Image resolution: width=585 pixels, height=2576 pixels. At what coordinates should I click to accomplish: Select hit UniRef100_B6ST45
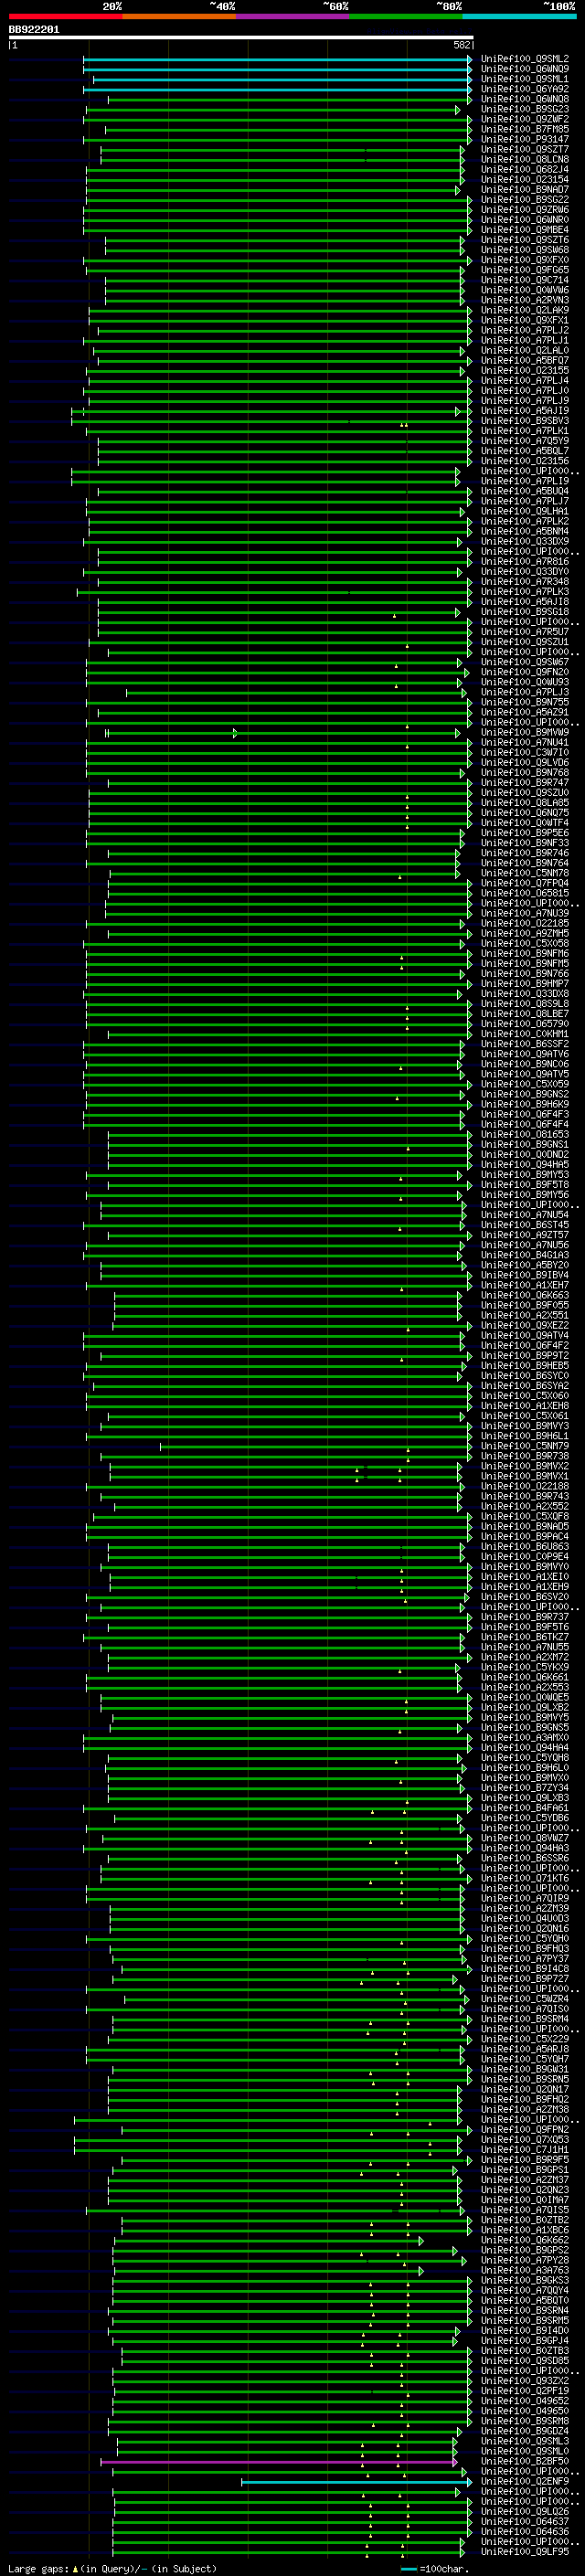coord(524,1225)
